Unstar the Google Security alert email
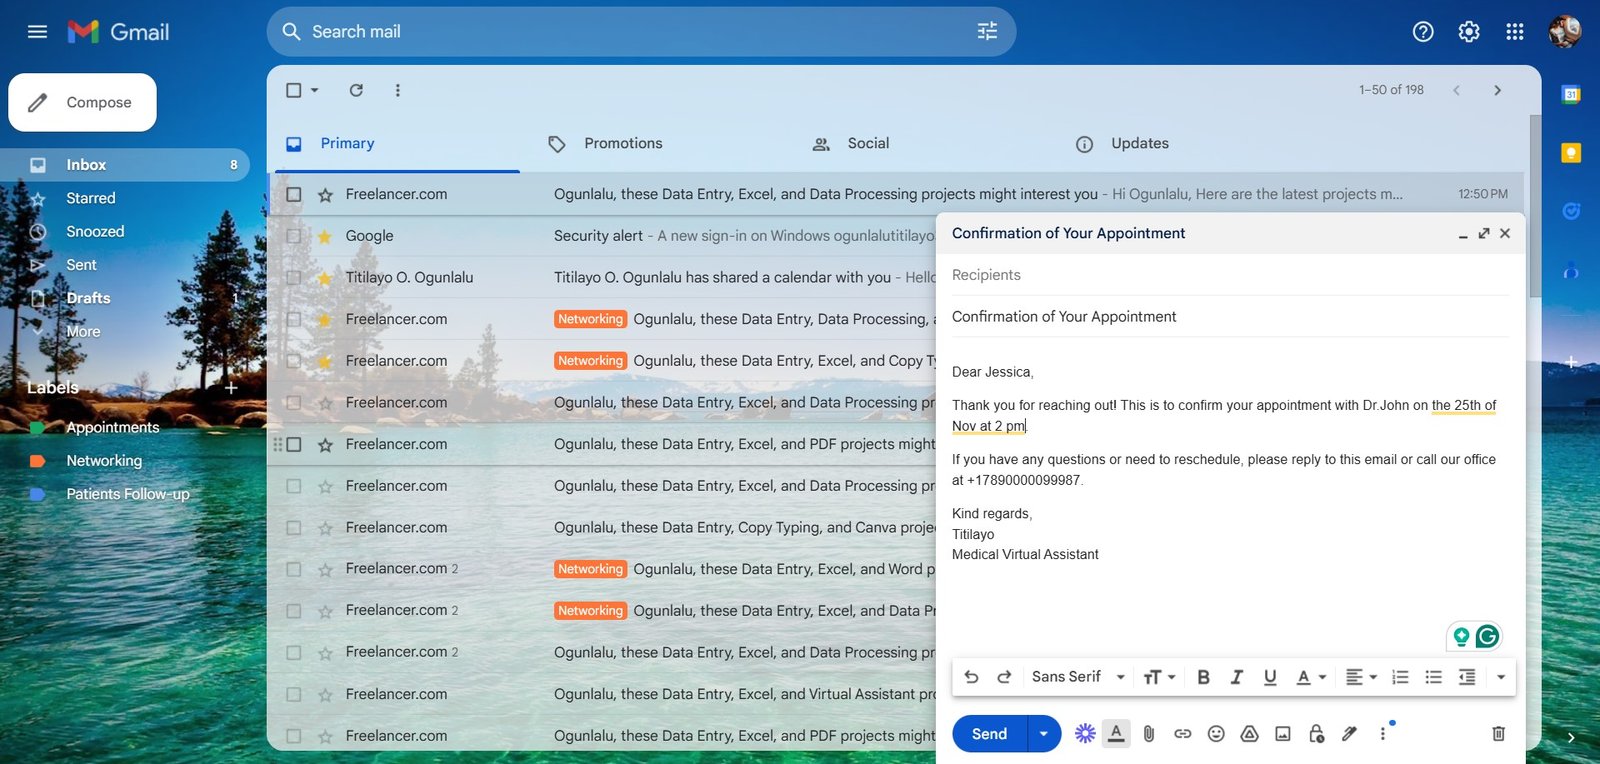This screenshot has height=764, width=1600. pos(325,236)
